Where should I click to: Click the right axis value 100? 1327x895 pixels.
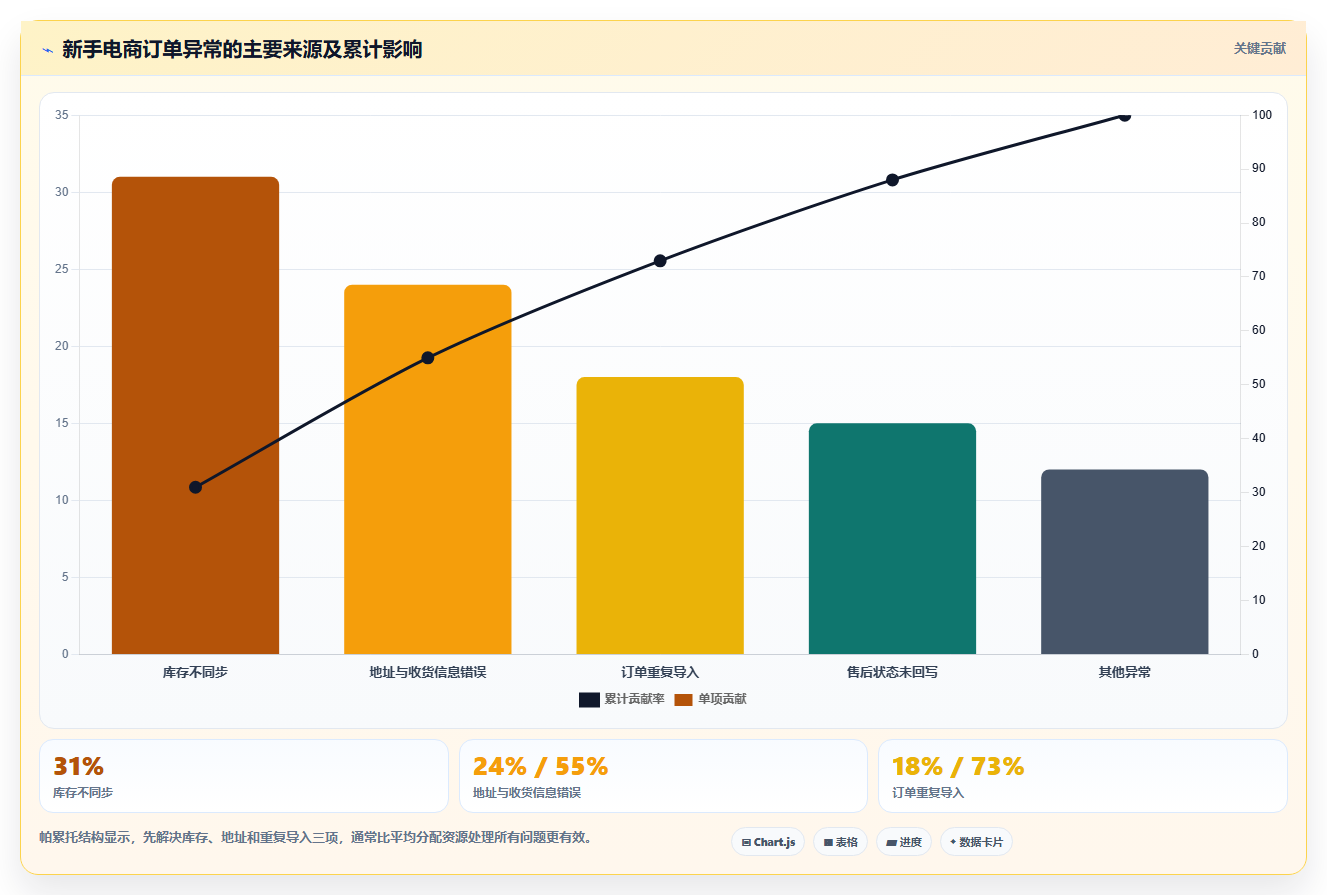click(x=1262, y=116)
